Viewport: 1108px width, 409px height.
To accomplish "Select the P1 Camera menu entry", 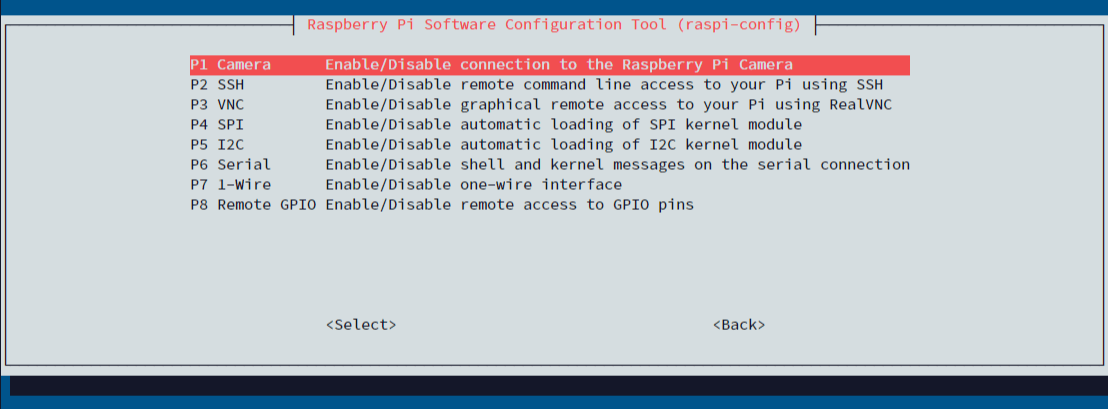I will [550, 65].
